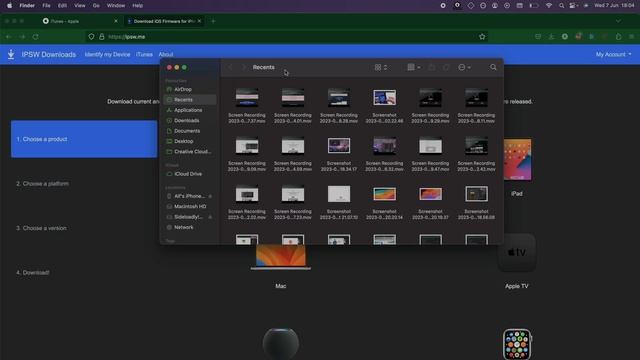Expand the list all tabs chevron

point(618,21)
